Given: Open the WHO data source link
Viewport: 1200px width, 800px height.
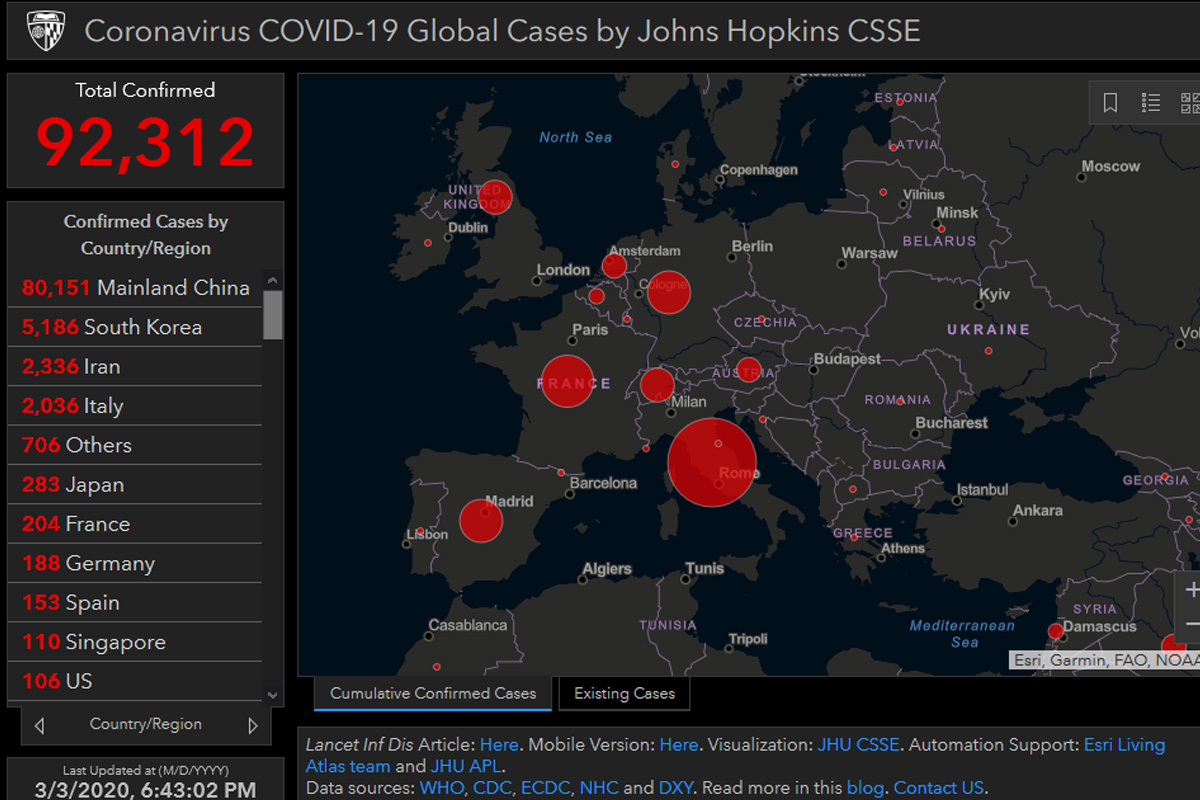Looking at the screenshot, I should point(442,789).
